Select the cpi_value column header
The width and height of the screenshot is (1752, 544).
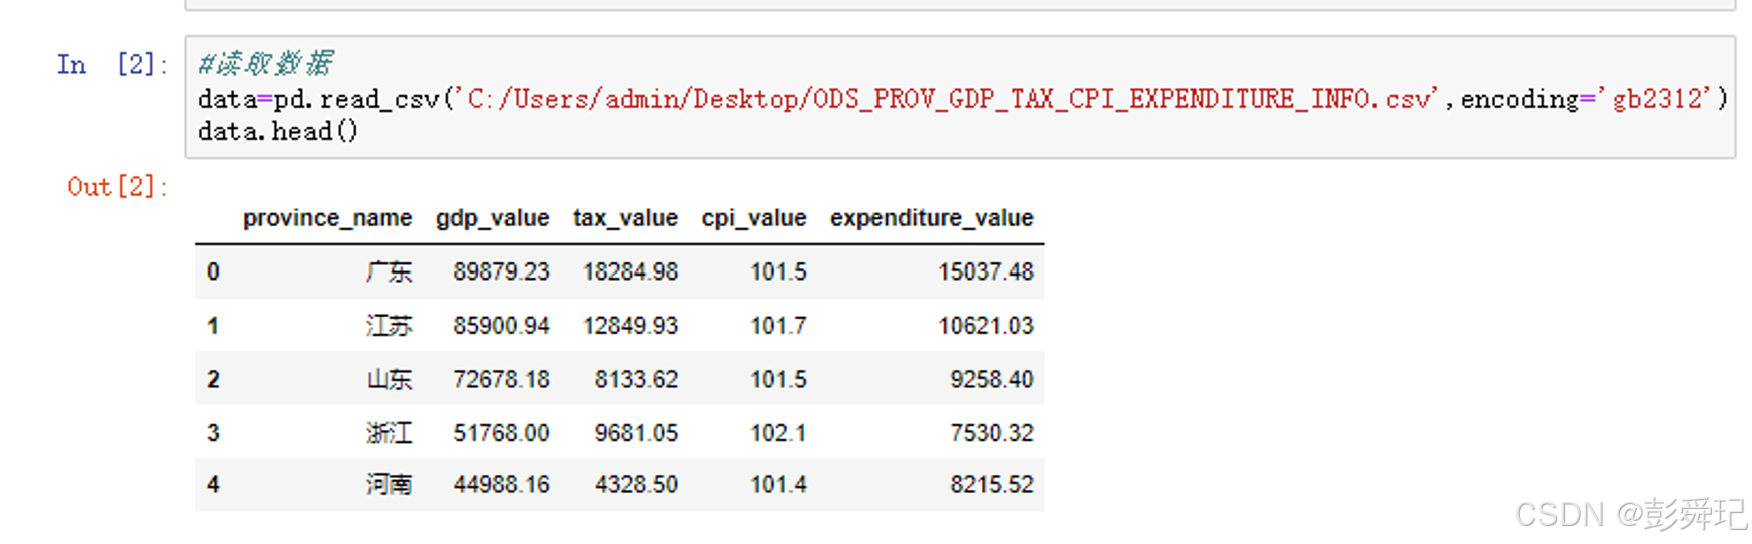pos(754,218)
